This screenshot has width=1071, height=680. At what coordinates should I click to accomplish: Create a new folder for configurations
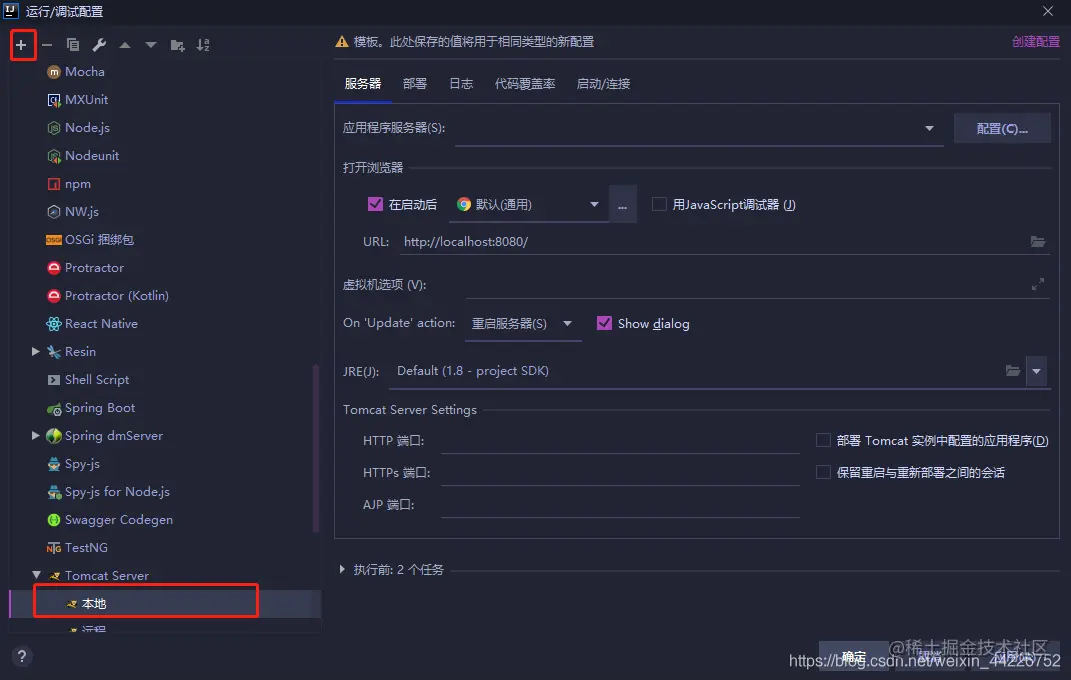pyautogui.click(x=177, y=45)
